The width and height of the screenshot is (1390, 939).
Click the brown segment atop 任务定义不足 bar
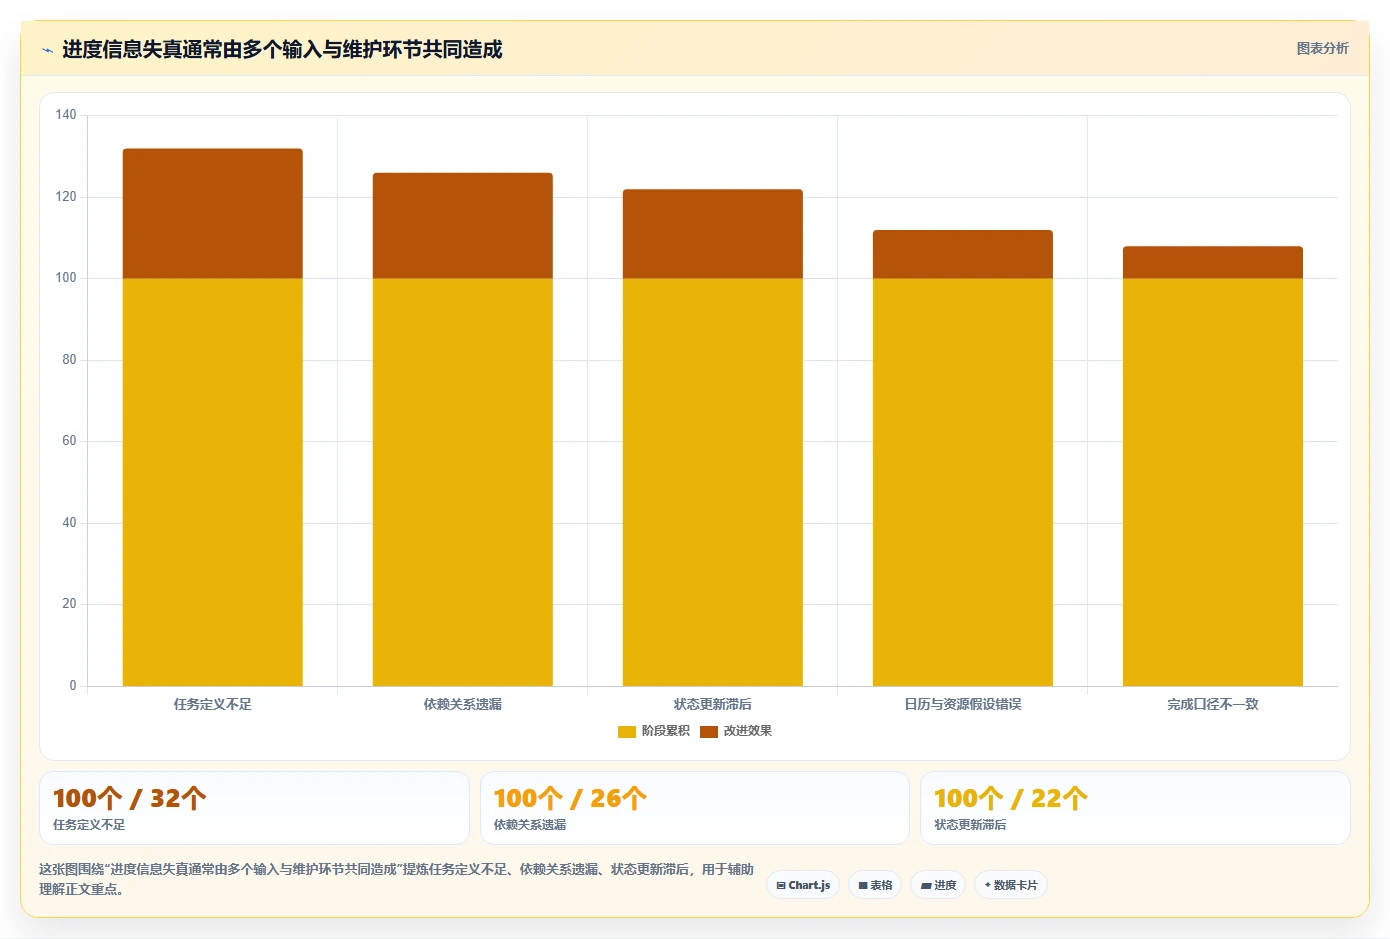[x=213, y=214]
